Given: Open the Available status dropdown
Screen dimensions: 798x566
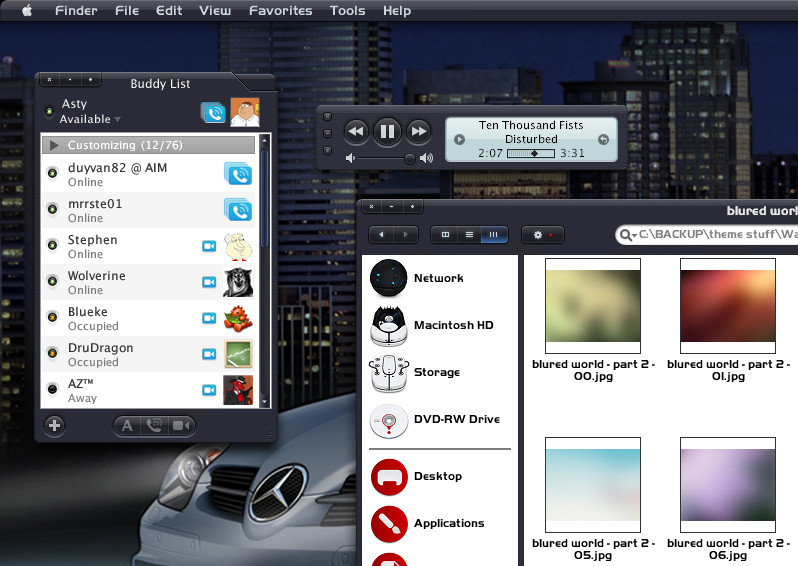Looking at the screenshot, I should pos(90,119).
